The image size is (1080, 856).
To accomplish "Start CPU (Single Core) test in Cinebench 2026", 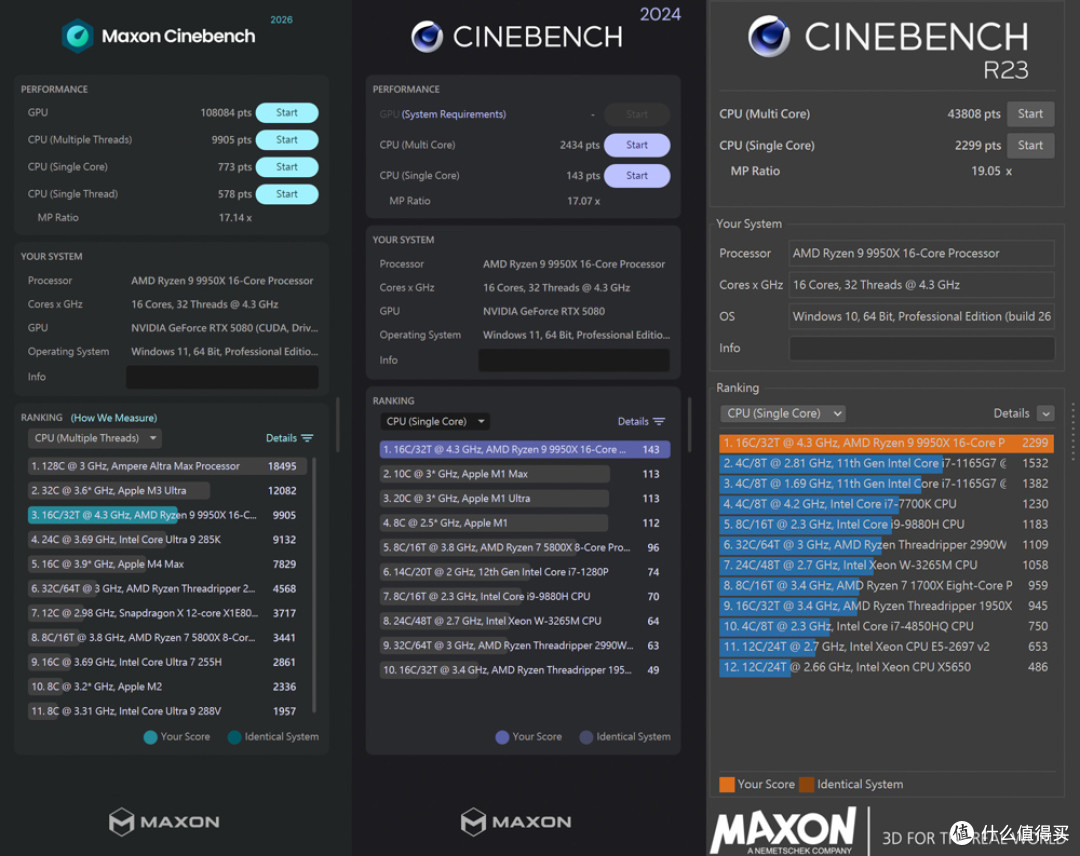I will coord(287,167).
